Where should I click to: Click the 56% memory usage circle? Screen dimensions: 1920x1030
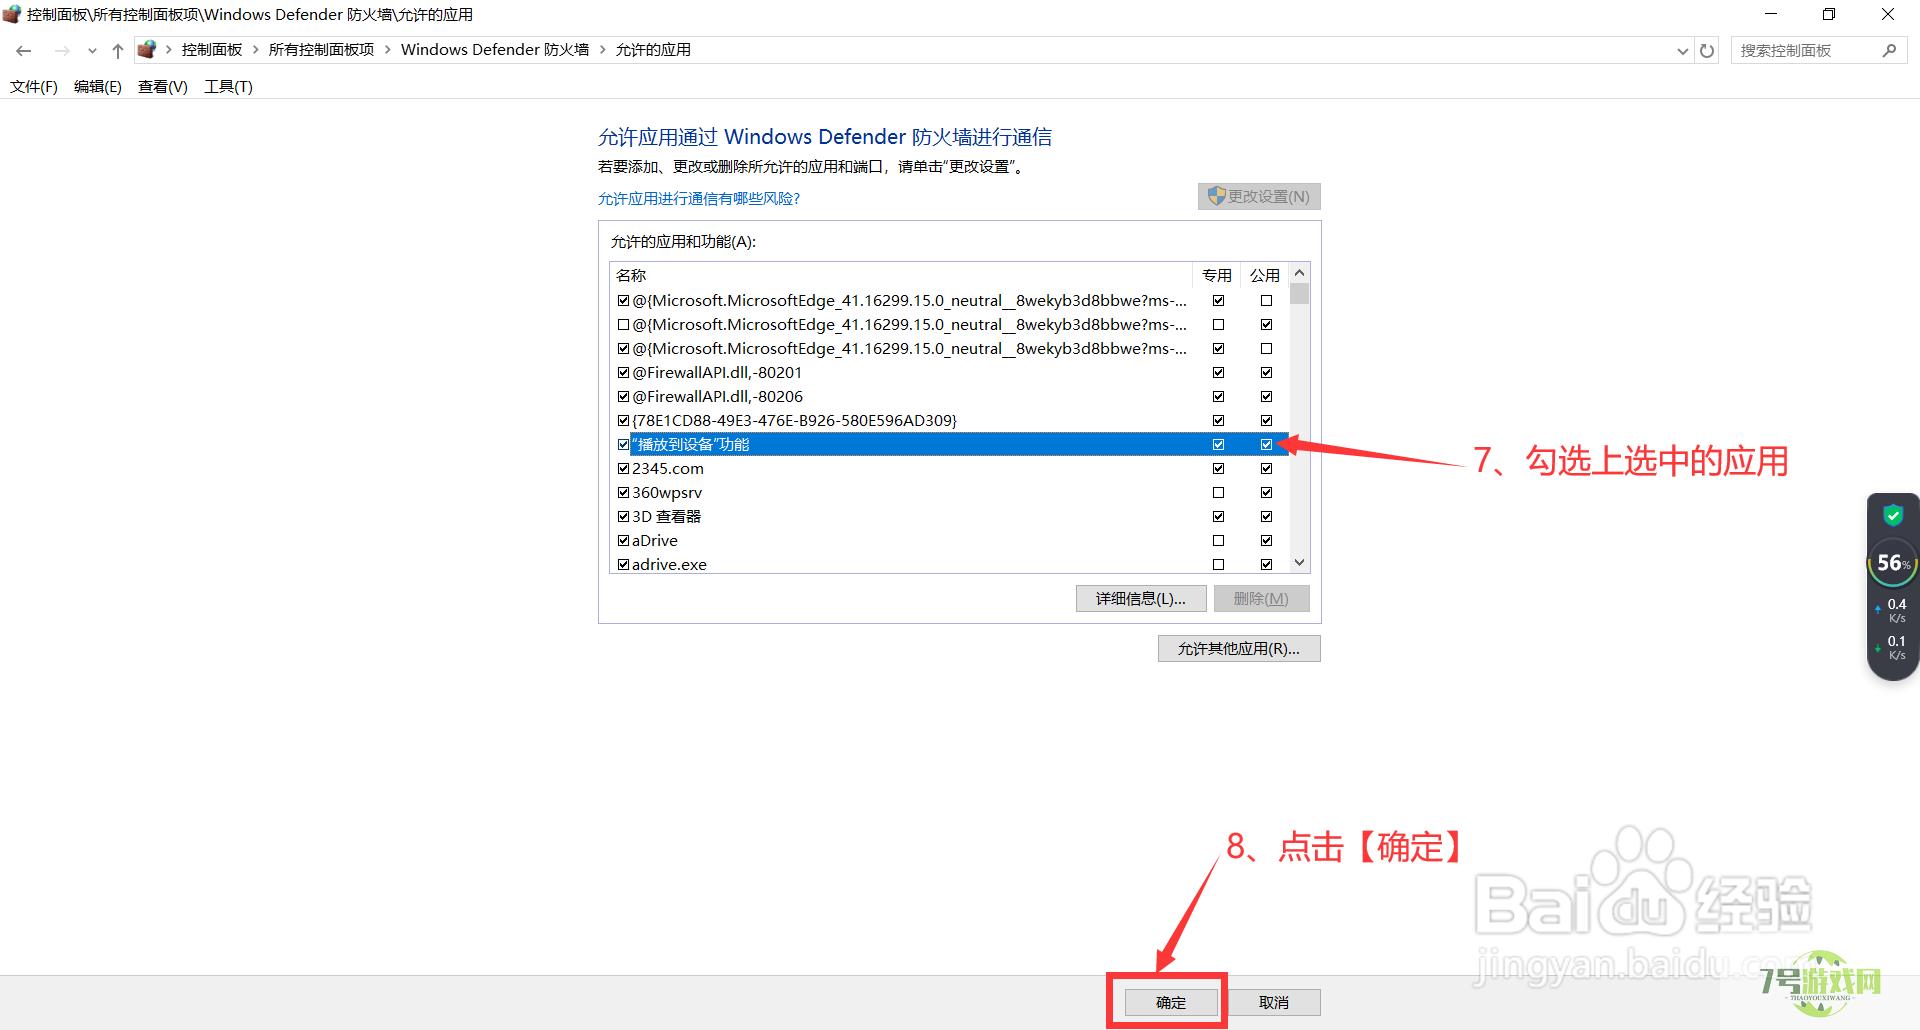coord(1892,563)
